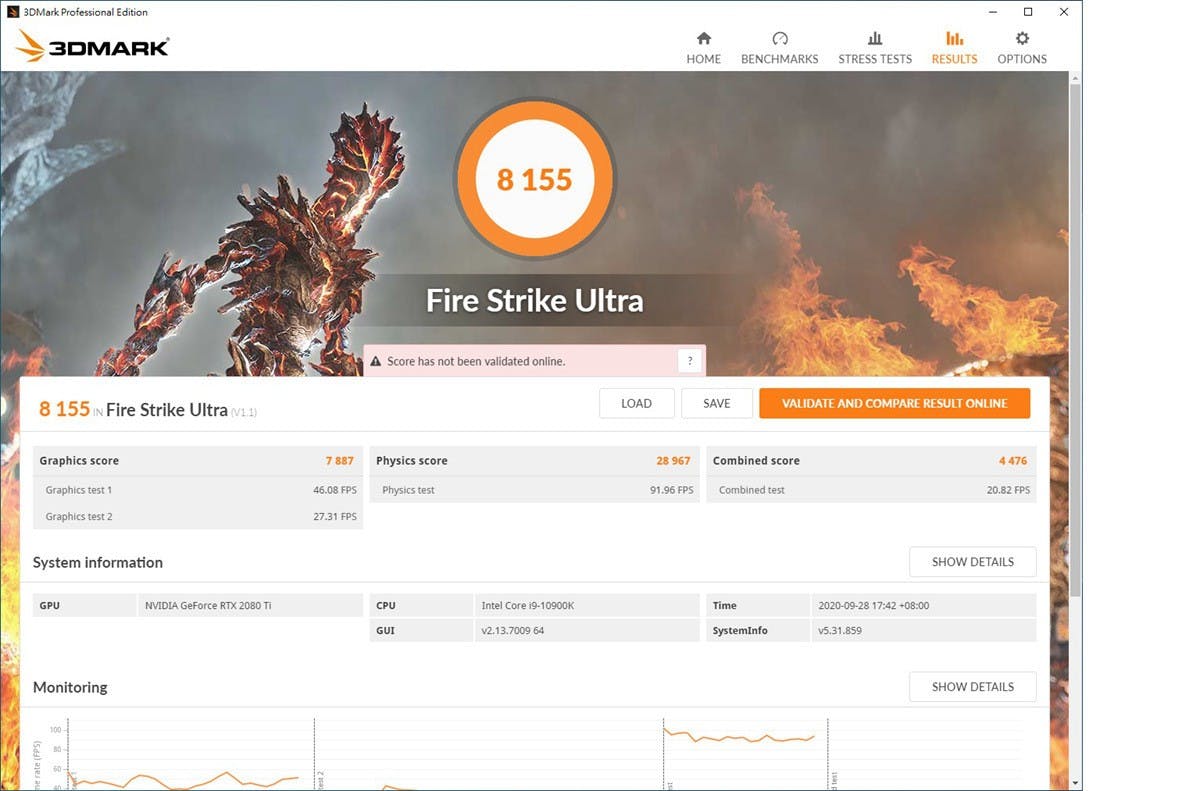Click the warning icon in validation notice
This screenshot has height=791, width=1200.
377,361
